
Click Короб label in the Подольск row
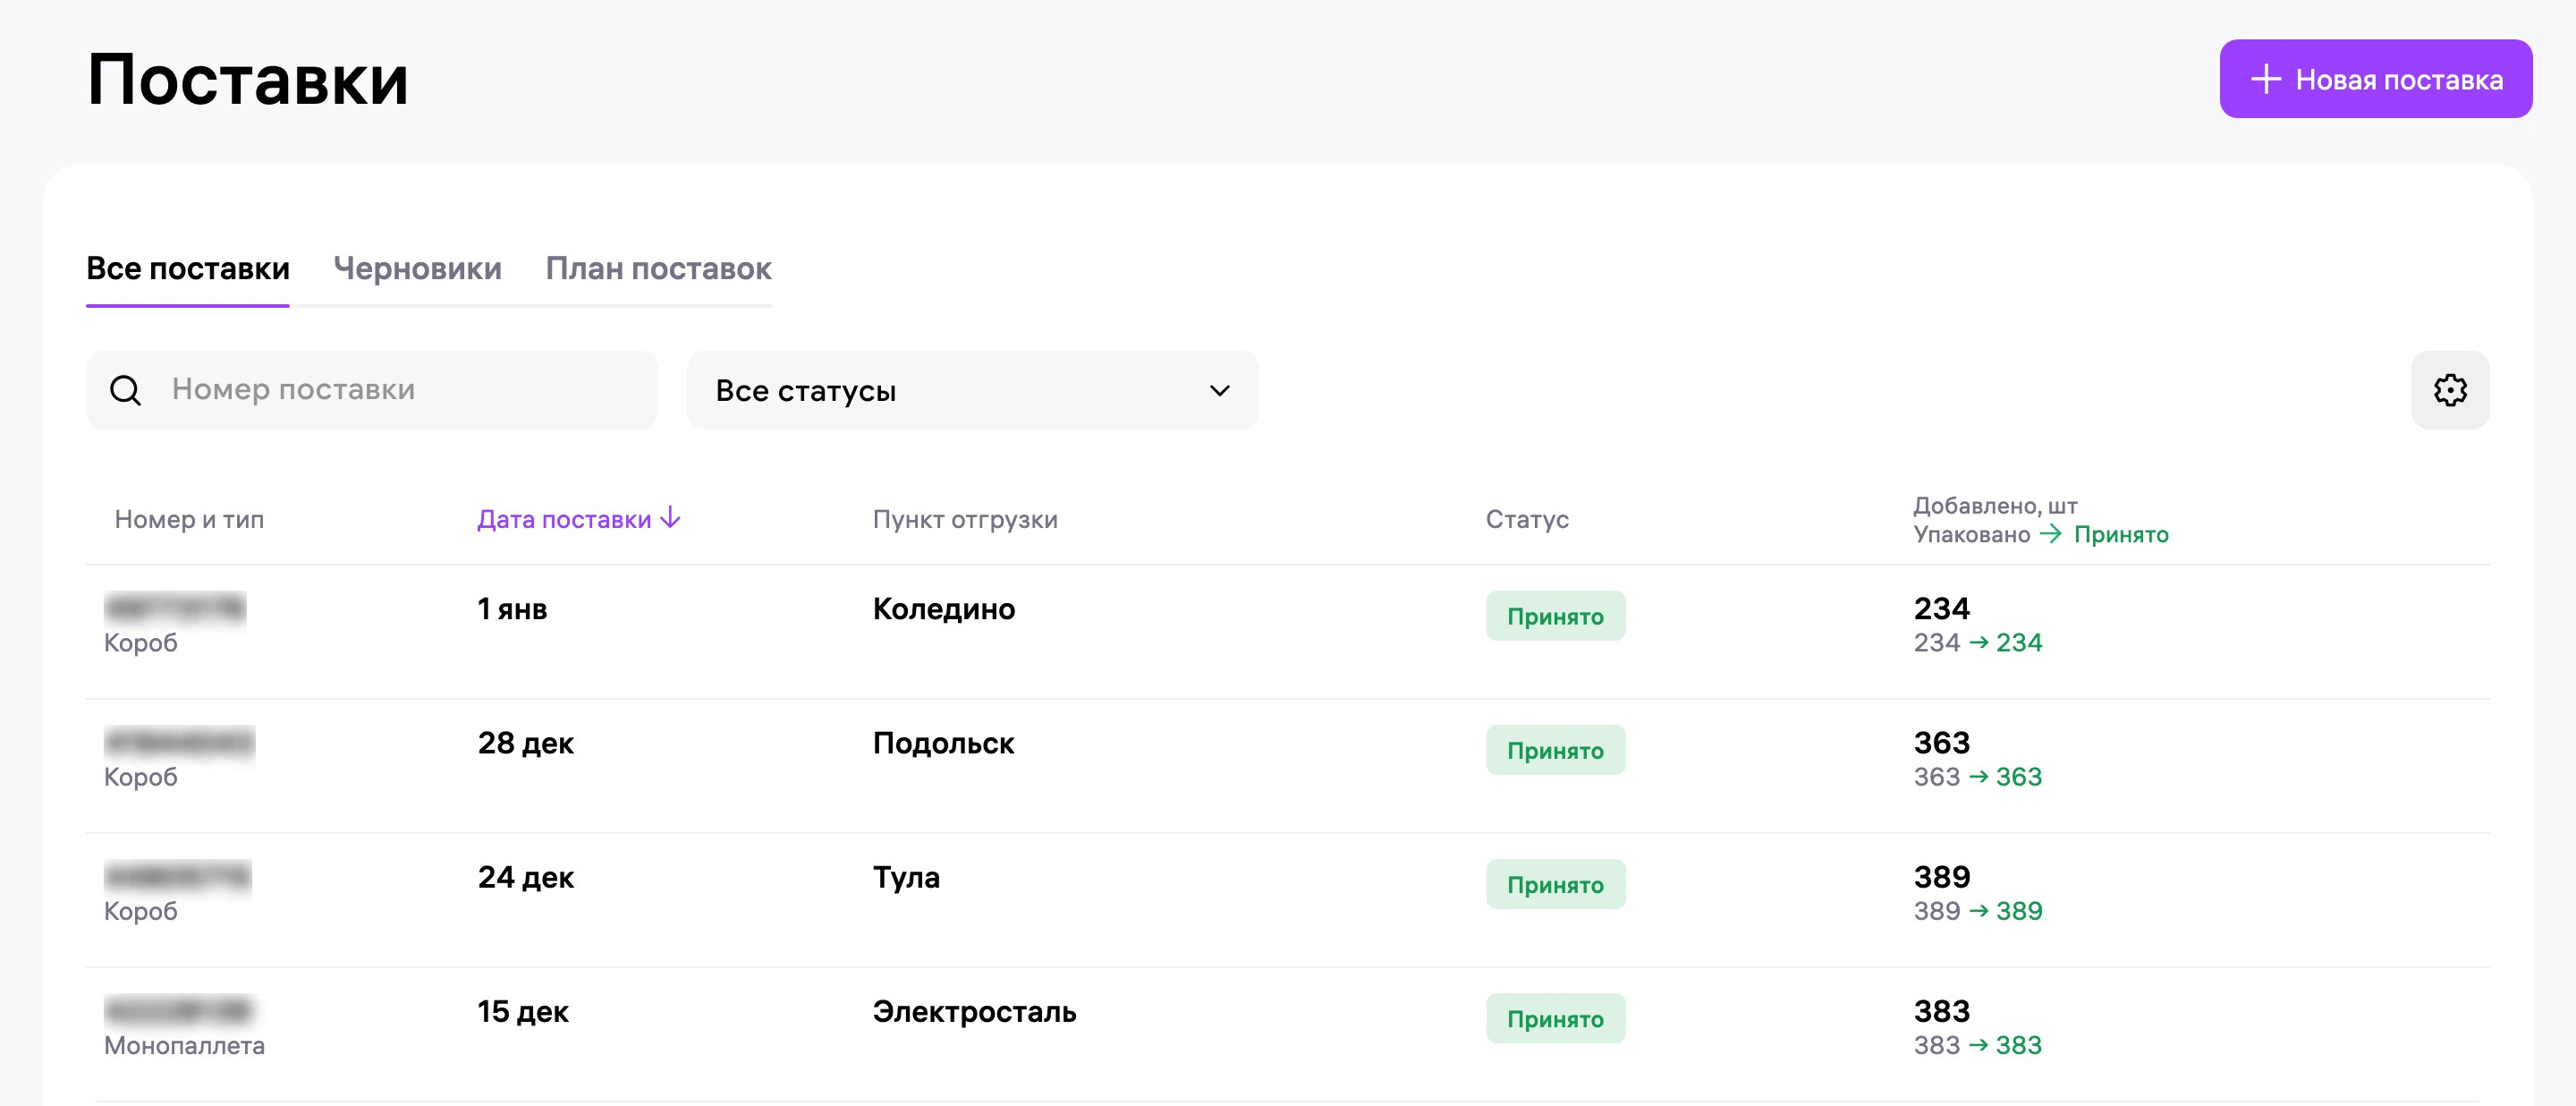pos(141,777)
